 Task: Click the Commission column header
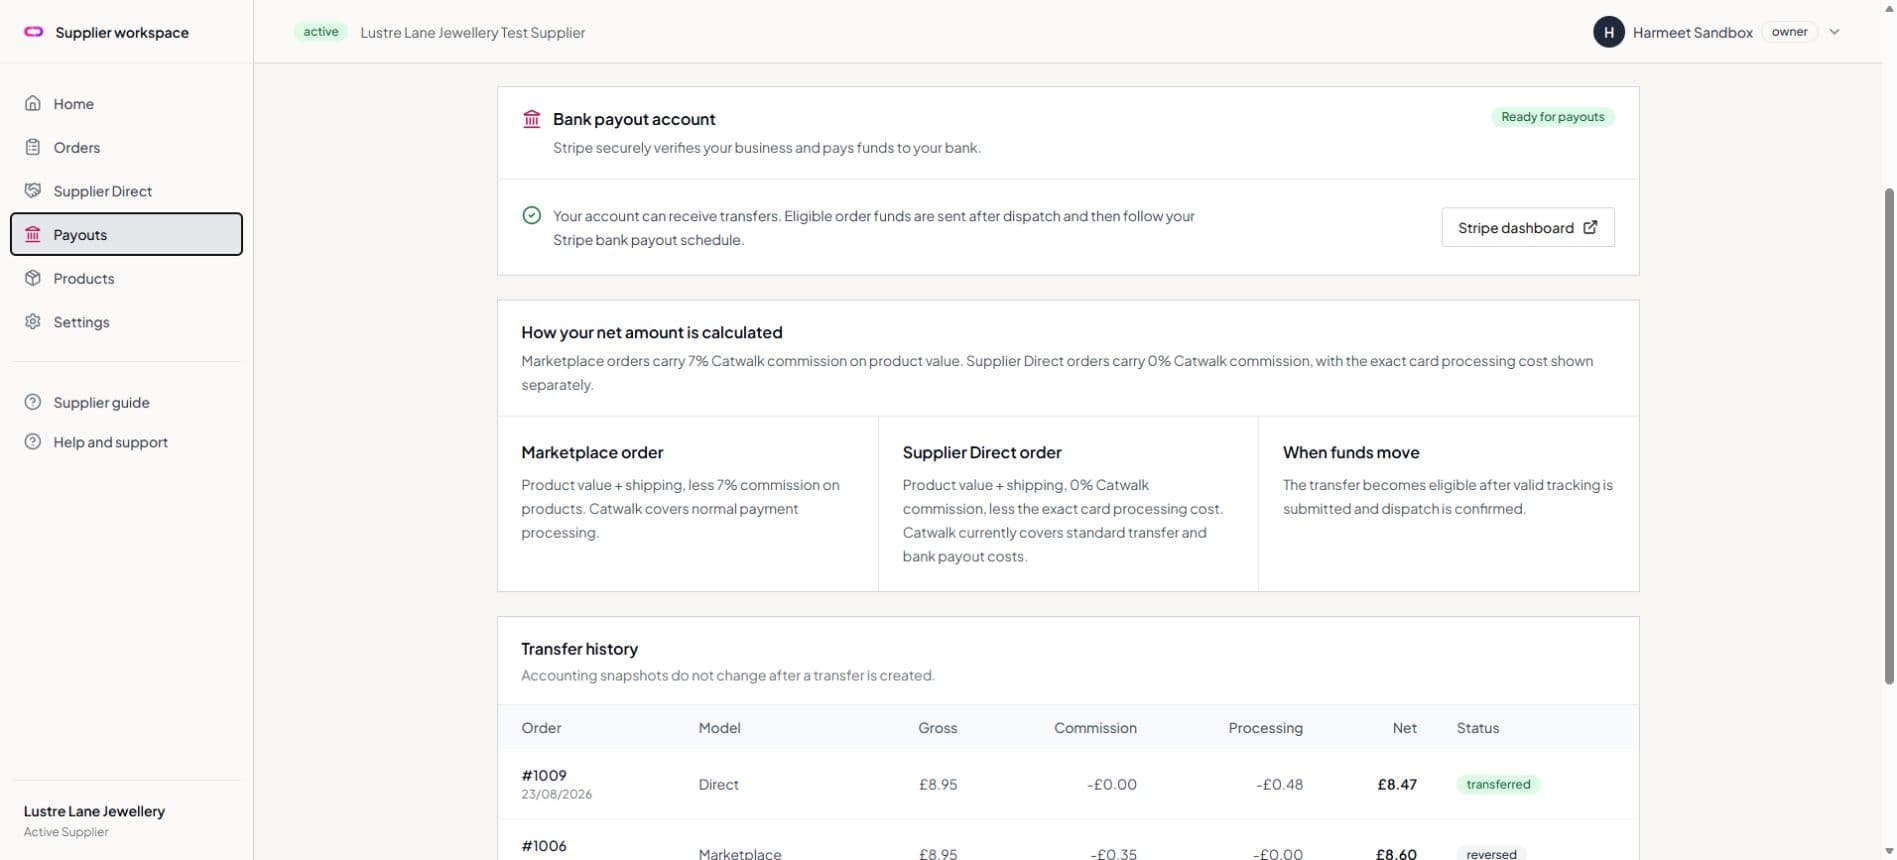1095,727
